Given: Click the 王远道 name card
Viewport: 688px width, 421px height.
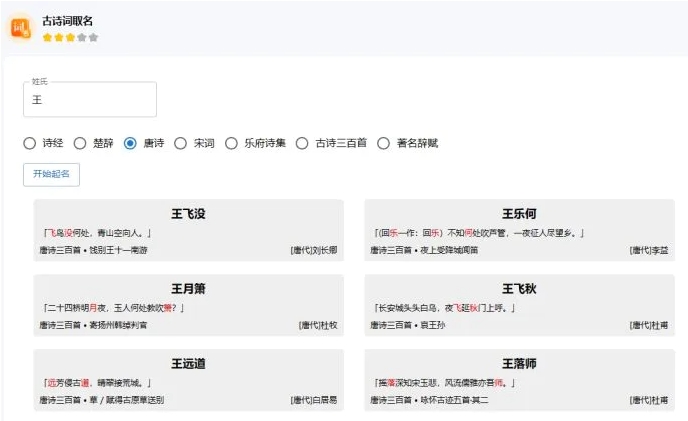Looking at the screenshot, I should [x=188, y=380].
